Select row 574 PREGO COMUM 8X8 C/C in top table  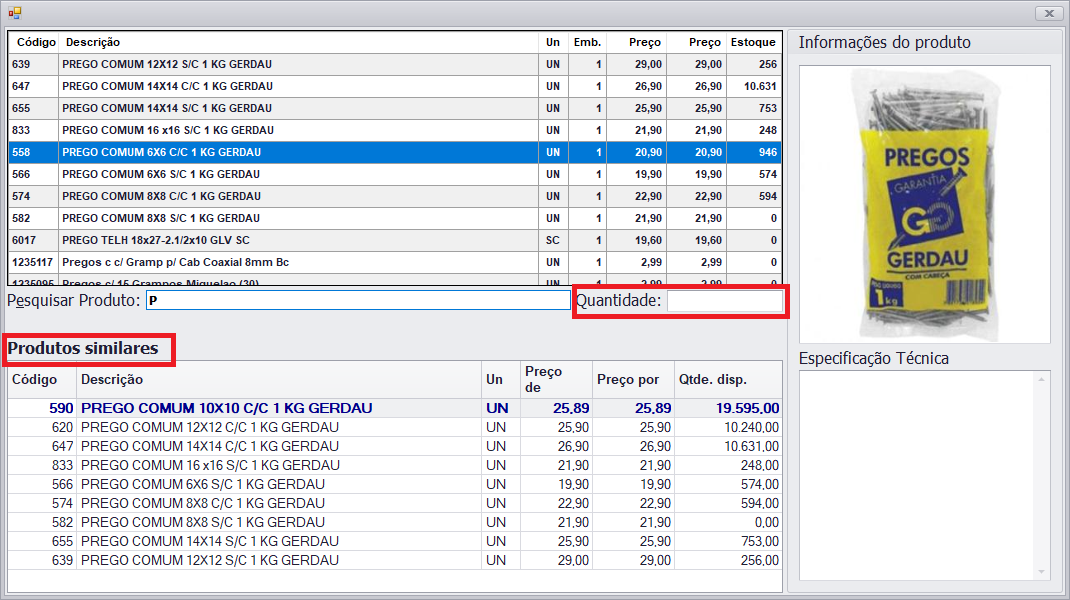pyautogui.click(x=394, y=196)
